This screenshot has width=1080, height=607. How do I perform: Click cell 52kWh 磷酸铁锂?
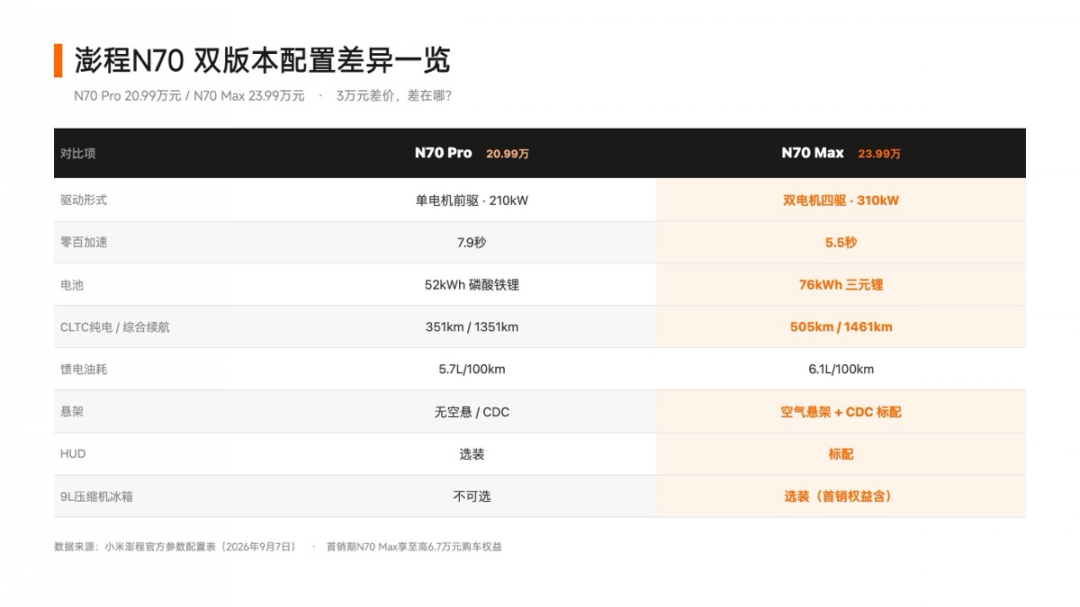(x=472, y=285)
